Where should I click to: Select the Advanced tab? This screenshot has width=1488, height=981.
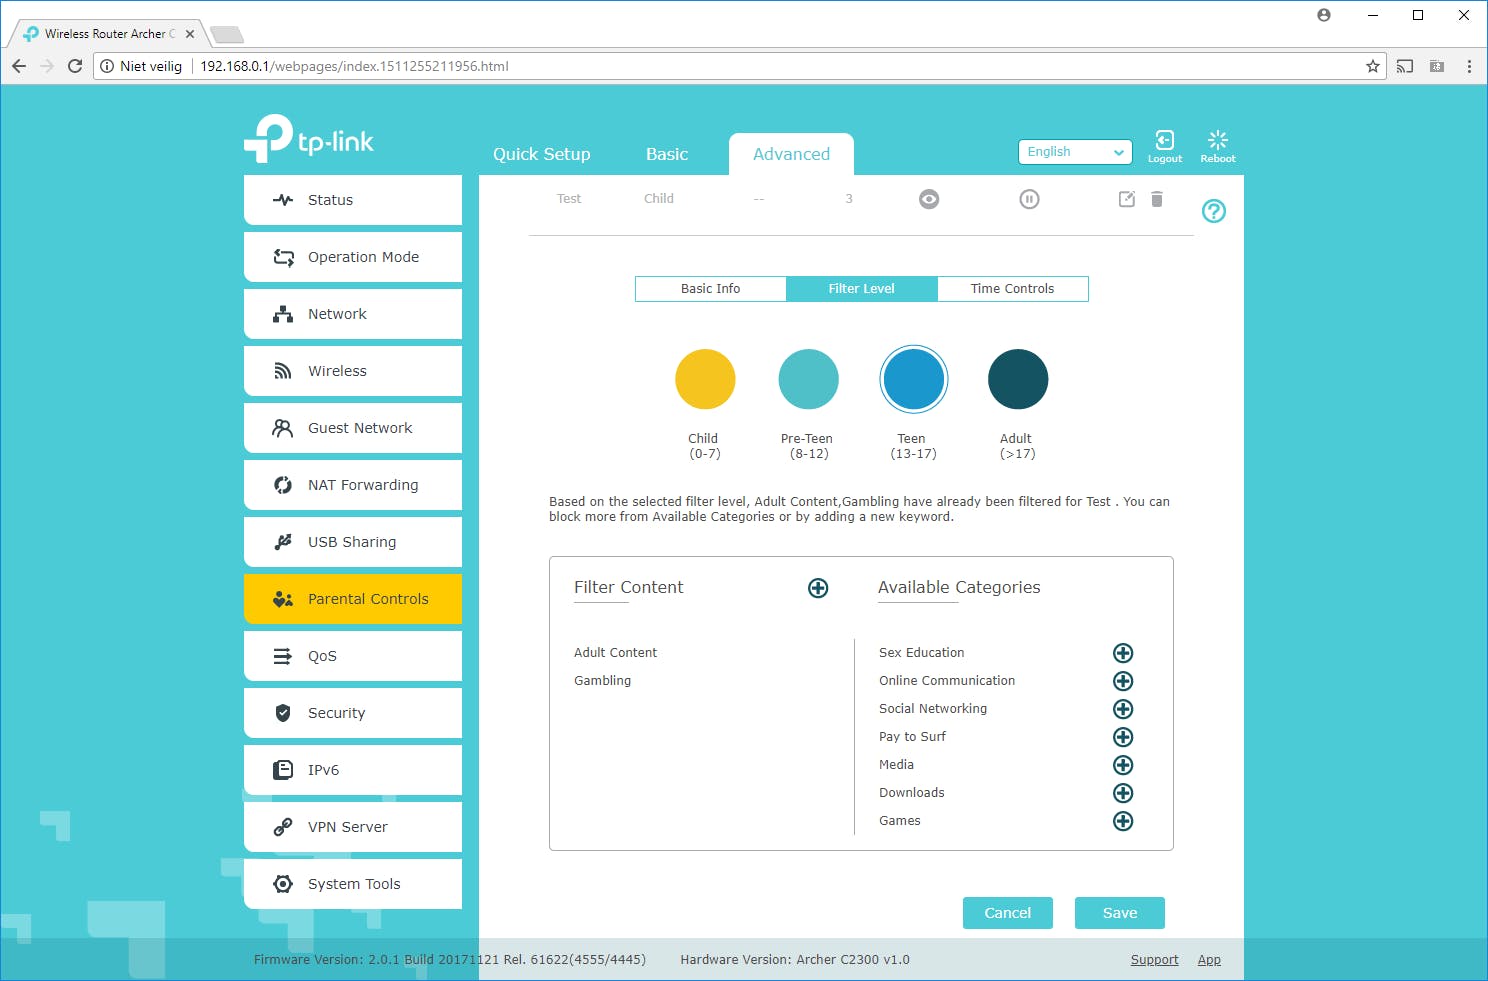(791, 154)
